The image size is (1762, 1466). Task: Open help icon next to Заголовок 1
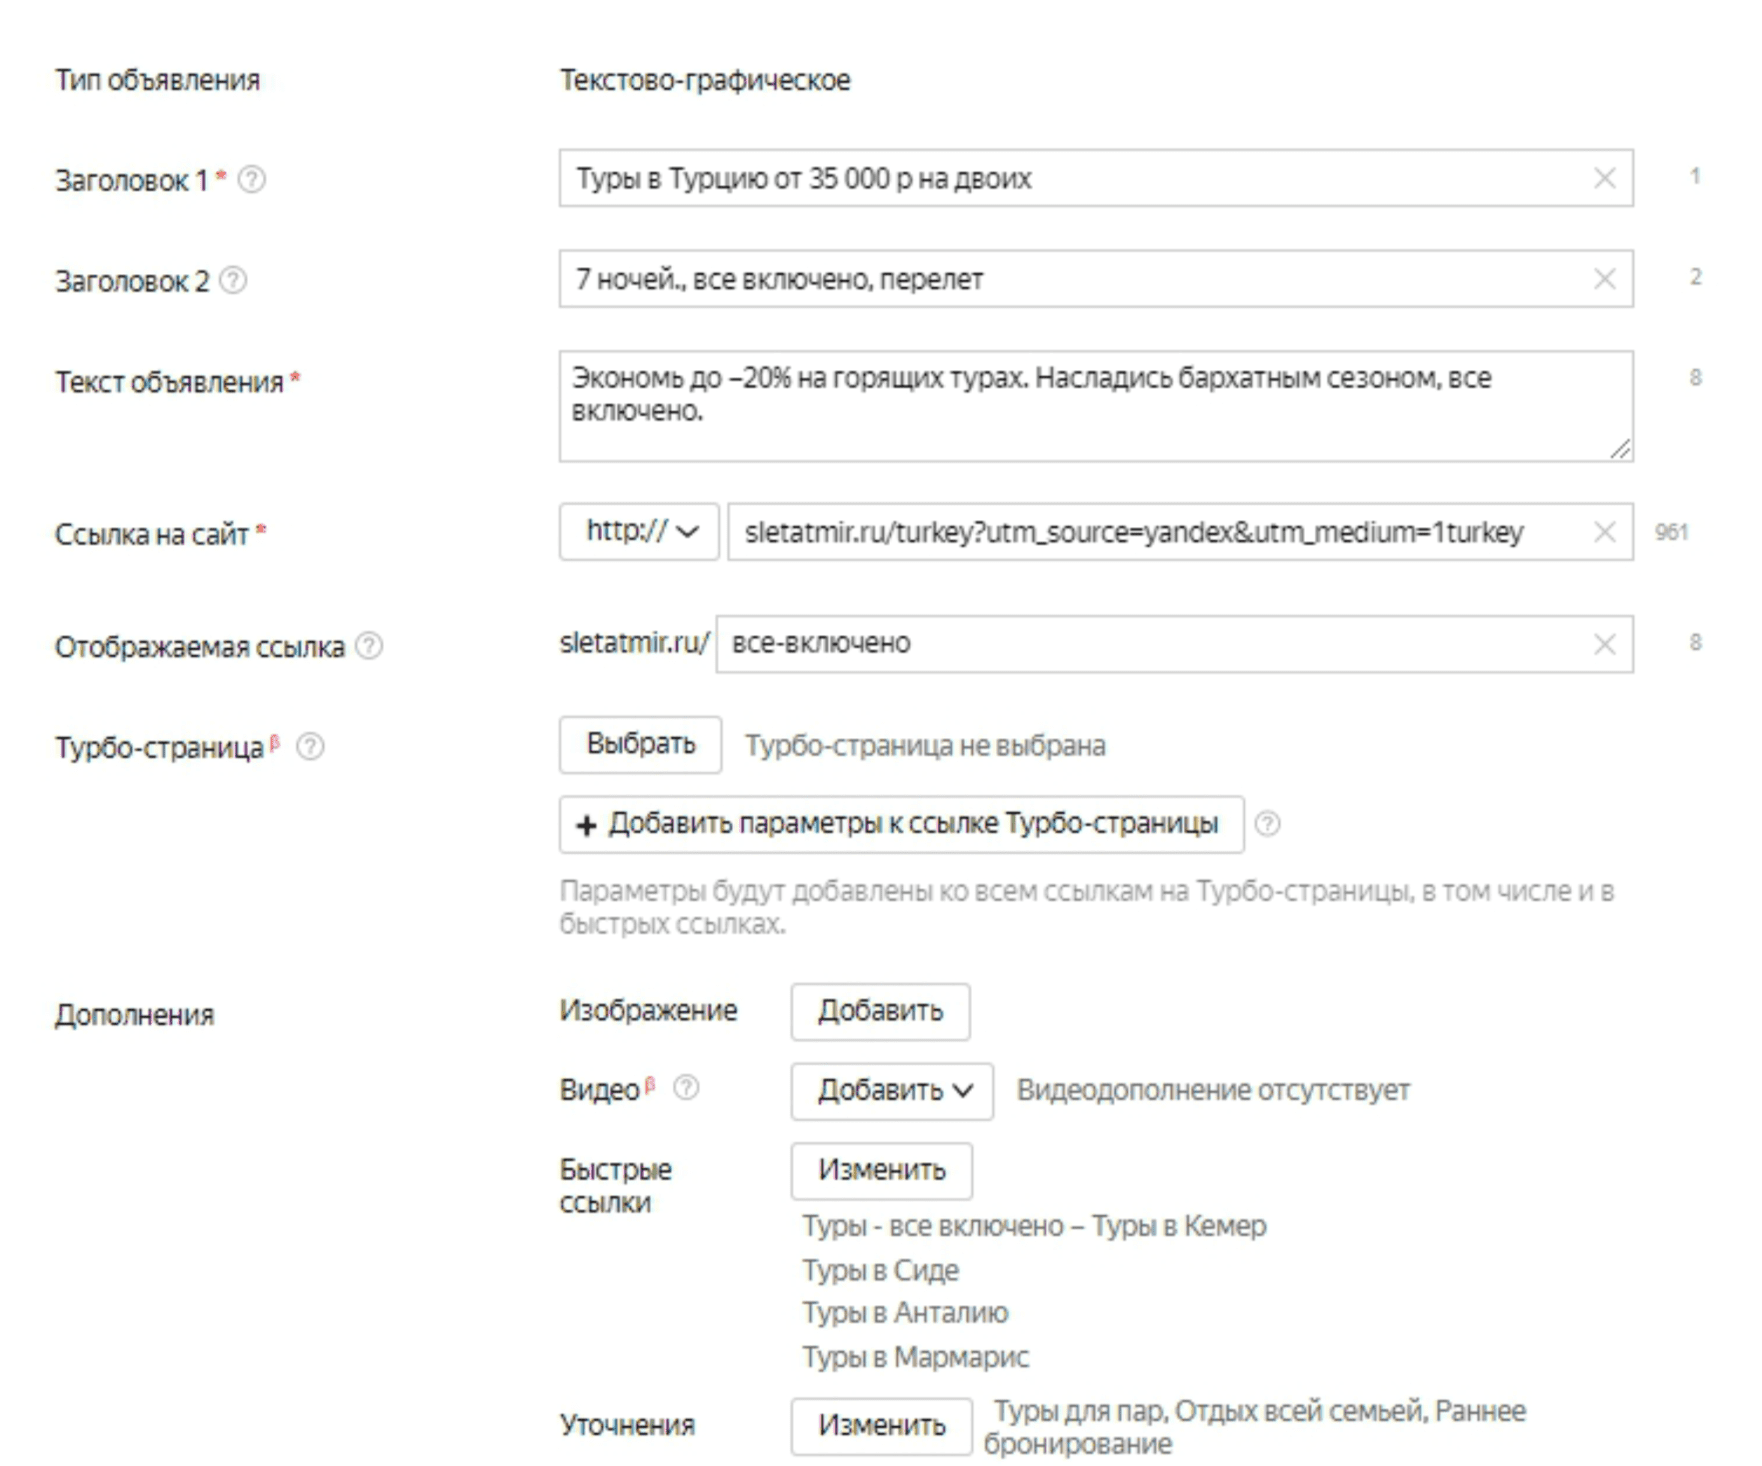pyautogui.click(x=252, y=180)
